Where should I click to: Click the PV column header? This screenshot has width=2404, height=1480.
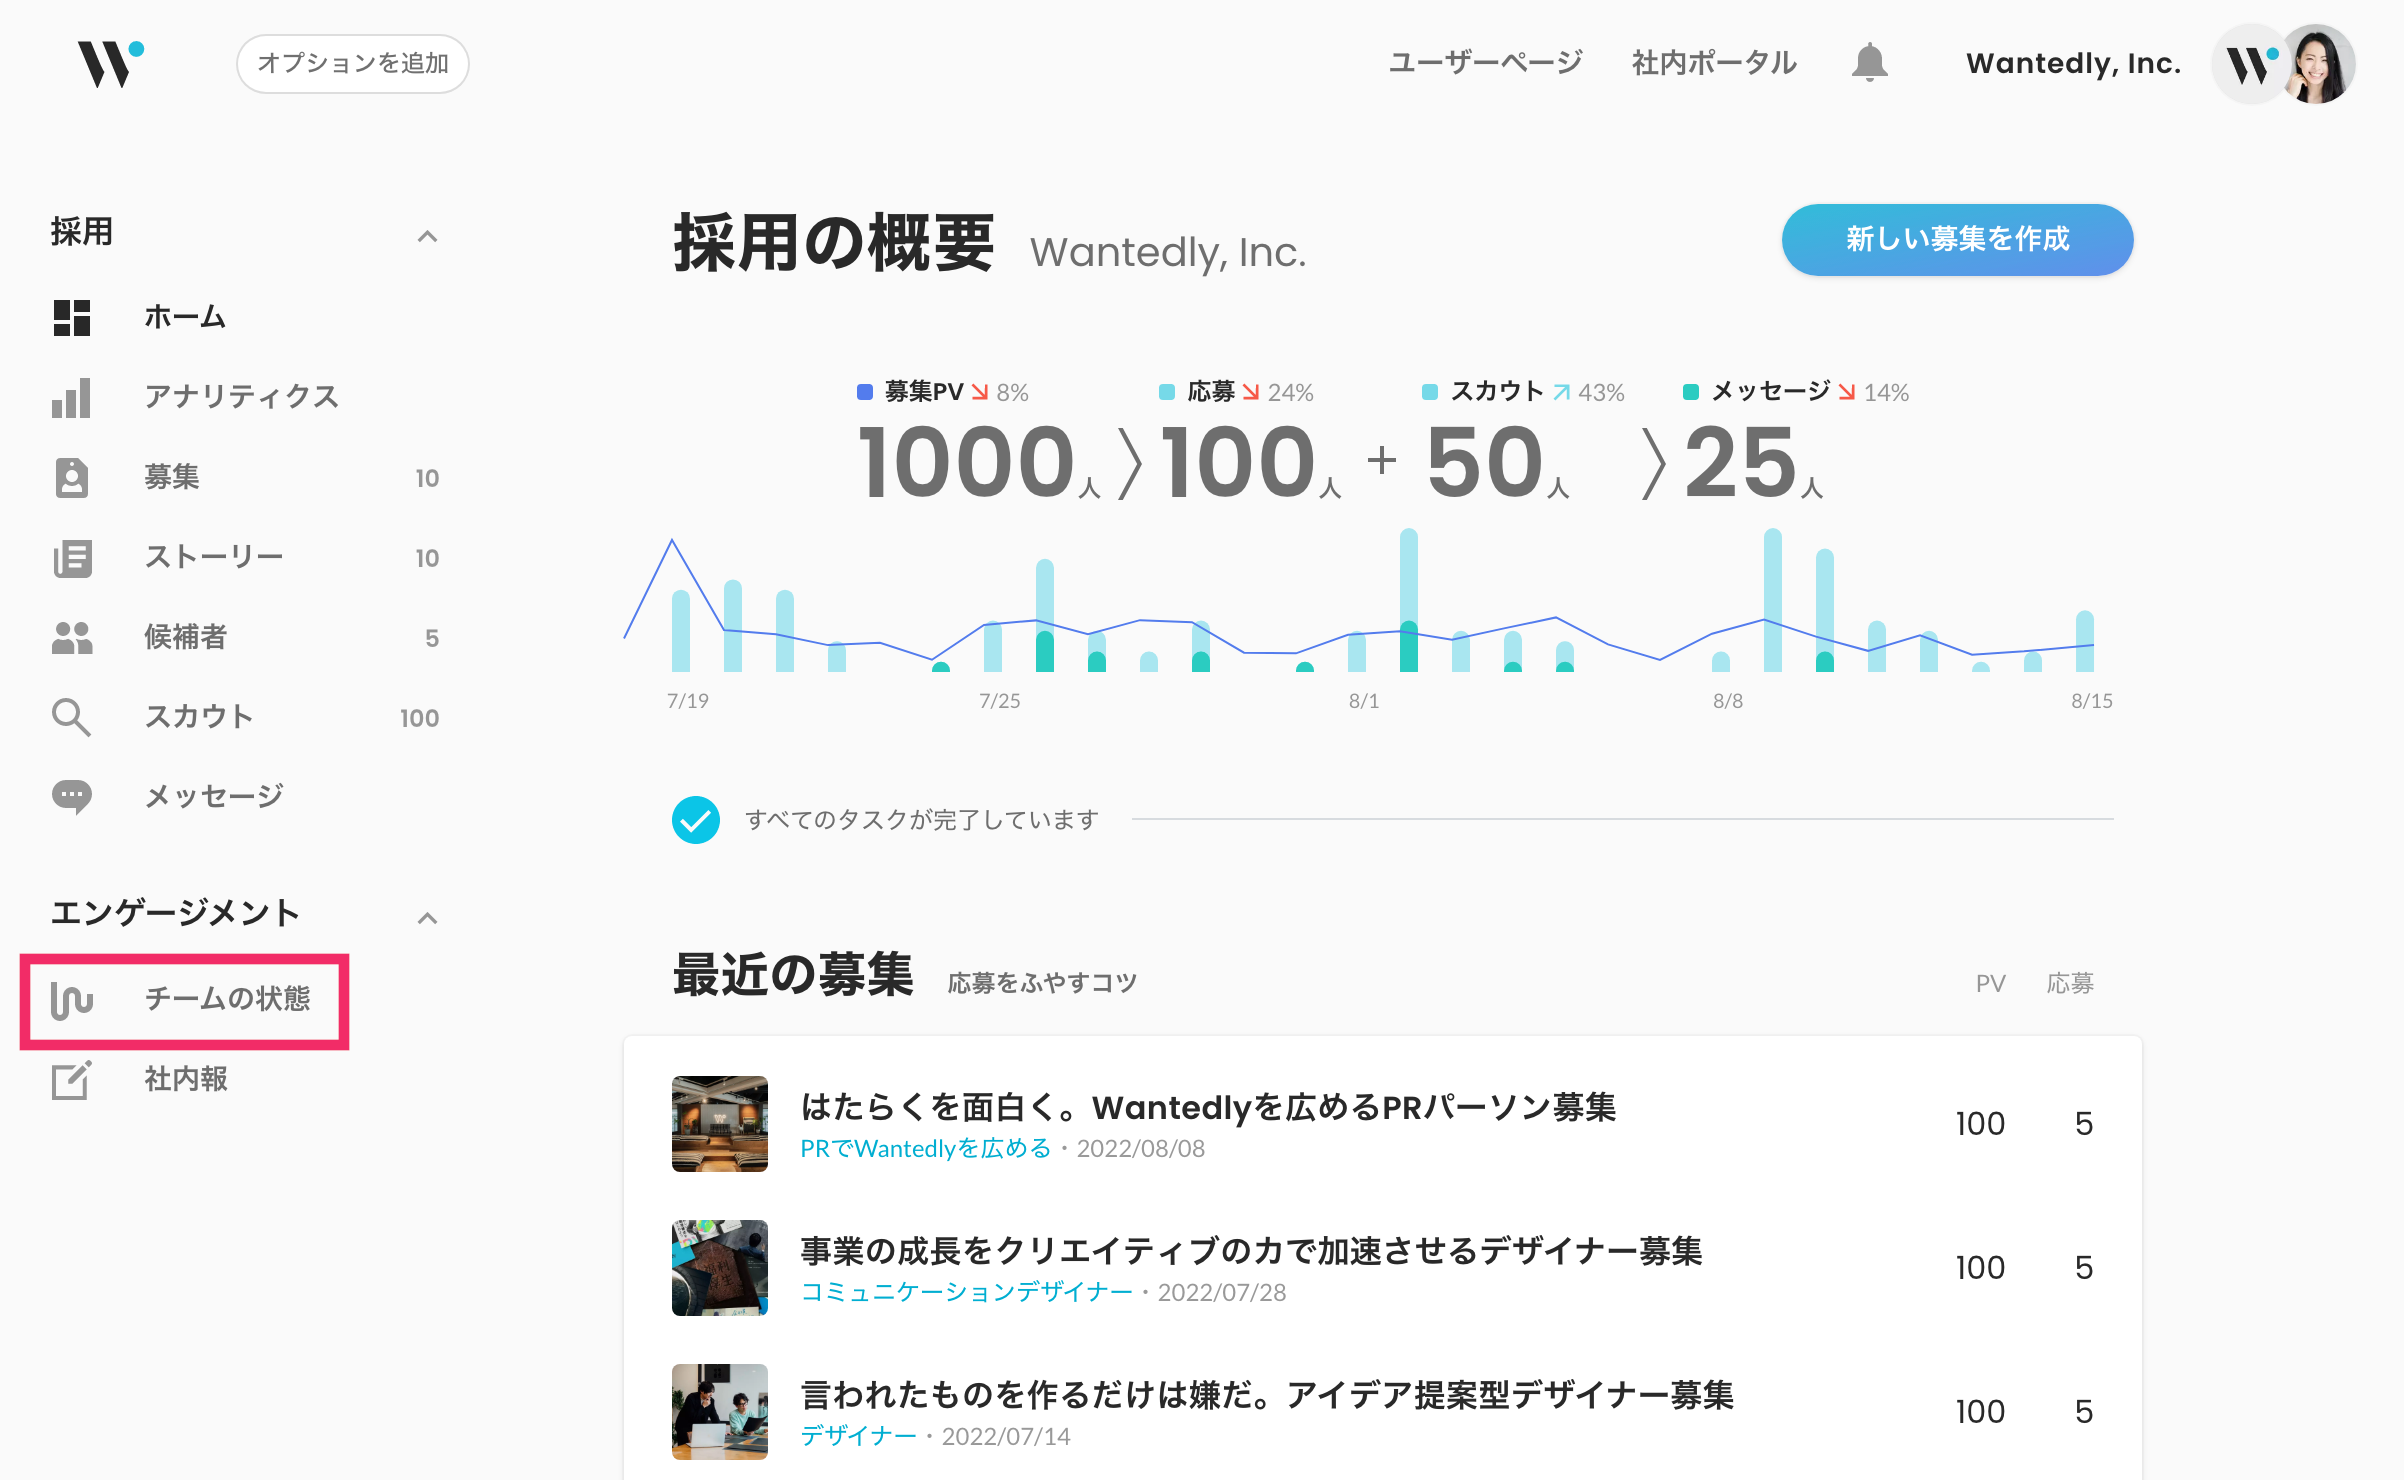(1991, 984)
